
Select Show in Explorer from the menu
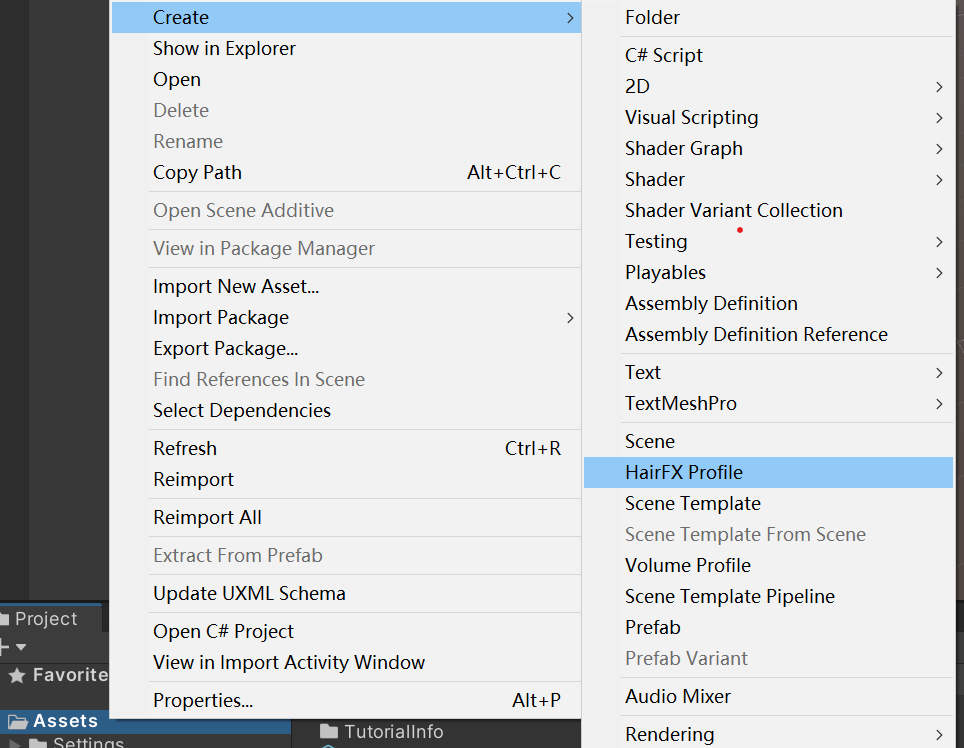coord(224,48)
